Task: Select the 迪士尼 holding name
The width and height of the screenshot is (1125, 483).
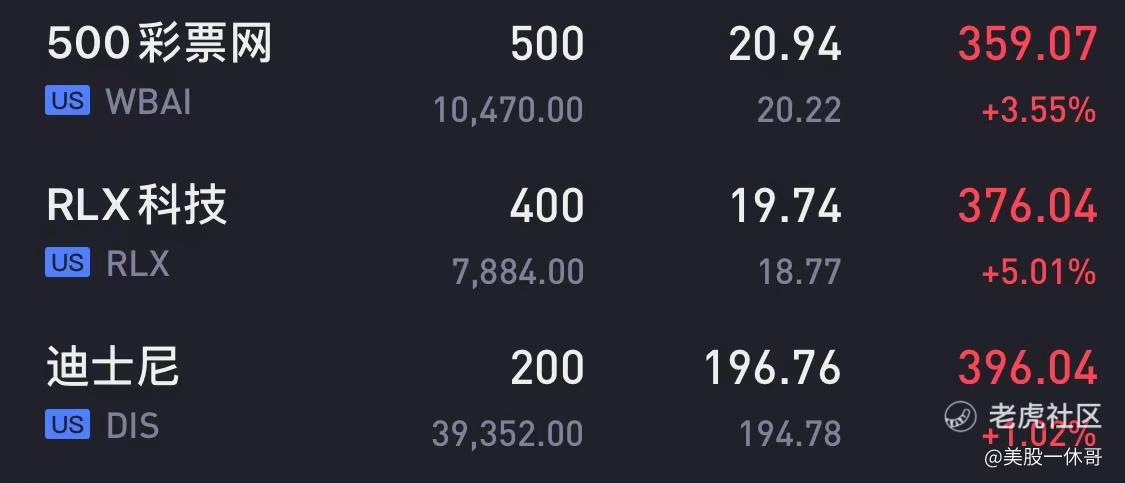Action: pos(113,368)
